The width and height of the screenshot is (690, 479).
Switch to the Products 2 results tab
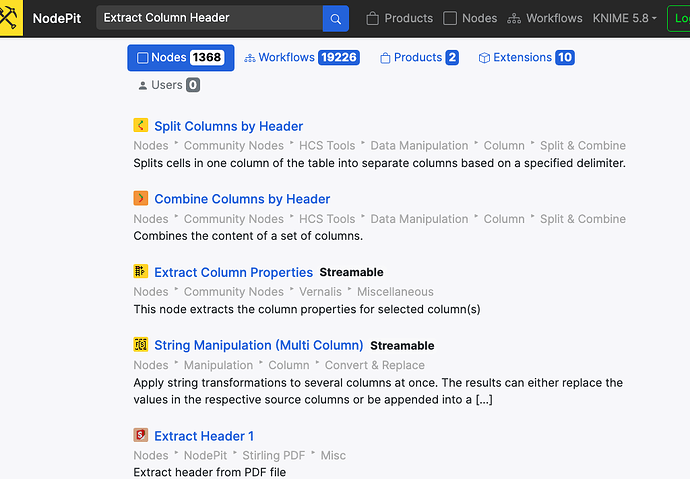pos(419,58)
